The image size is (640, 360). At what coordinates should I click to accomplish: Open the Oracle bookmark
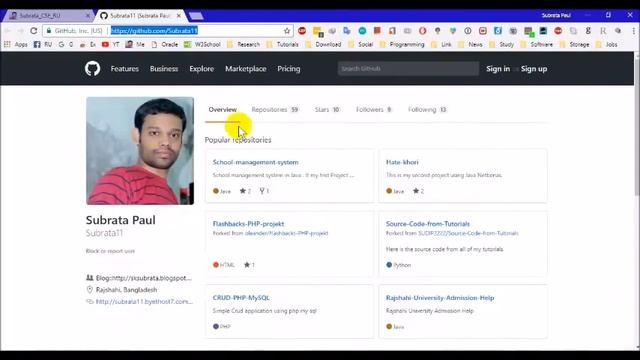coord(165,44)
